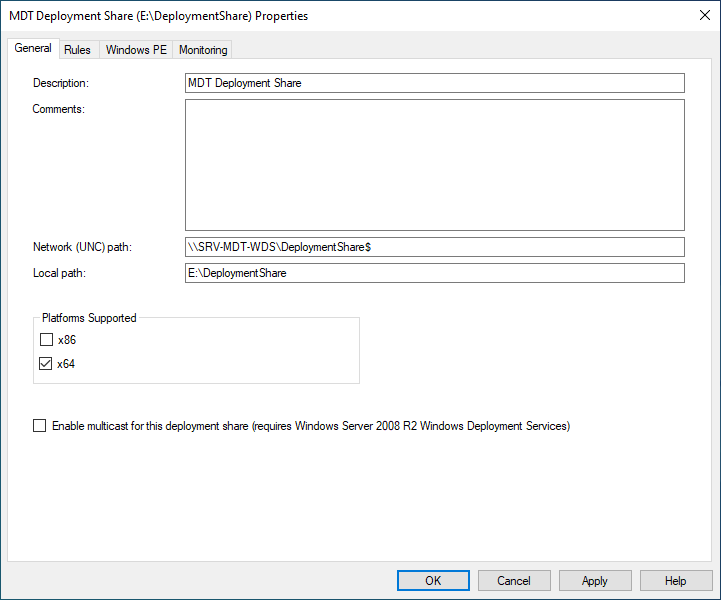The image size is (721, 600).
Task: Apply the deployment share settings
Action: point(595,581)
